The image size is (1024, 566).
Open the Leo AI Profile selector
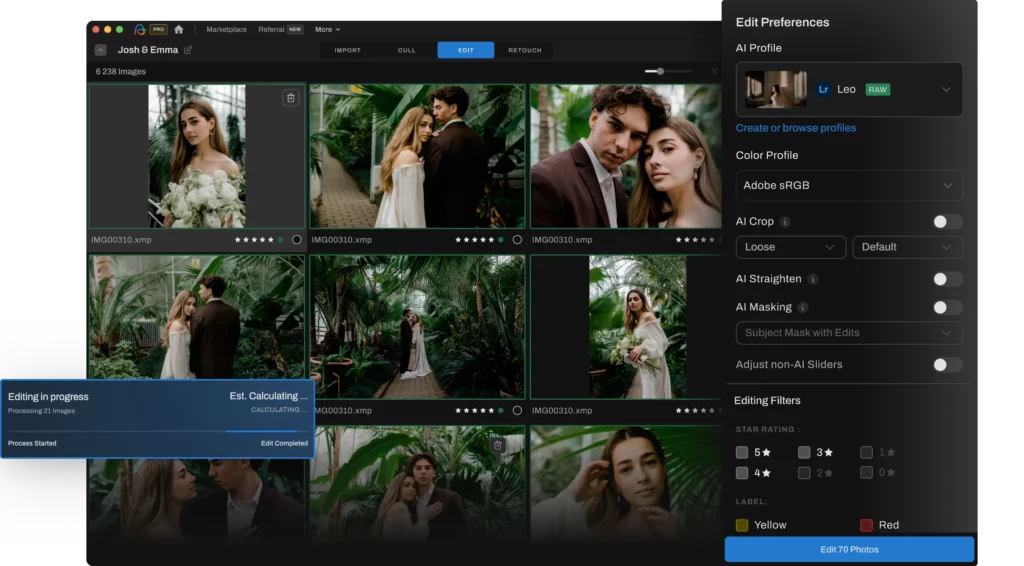(x=849, y=89)
